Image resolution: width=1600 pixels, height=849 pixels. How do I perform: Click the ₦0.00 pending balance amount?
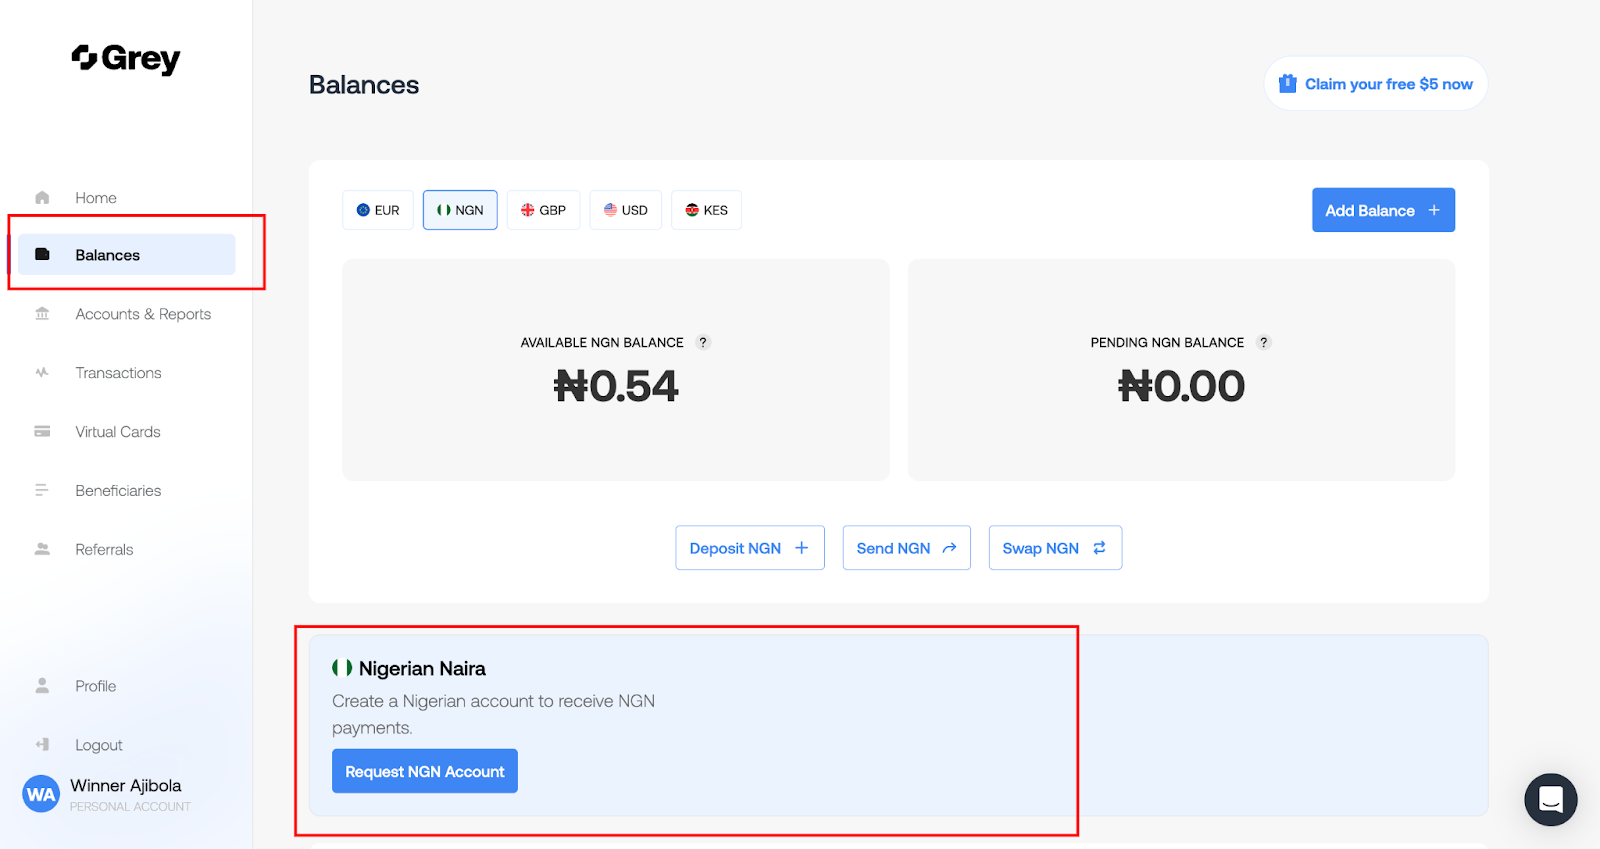pos(1181,387)
